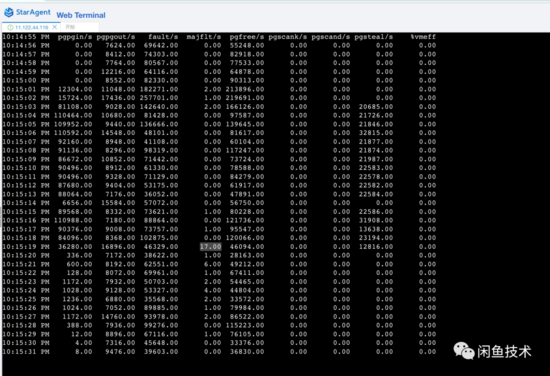The height and width of the screenshot is (376, 550).
Task: Click the pgsteal/s column header
Action: click(x=374, y=37)
